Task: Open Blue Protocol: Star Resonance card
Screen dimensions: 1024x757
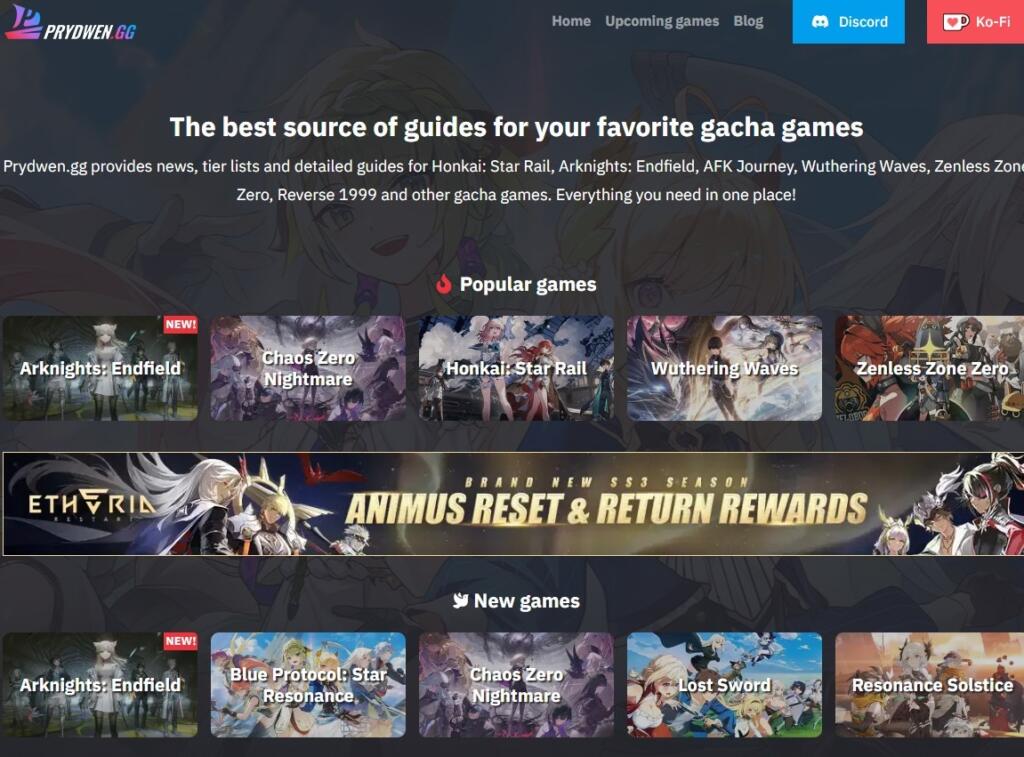Action: (308, 685)
